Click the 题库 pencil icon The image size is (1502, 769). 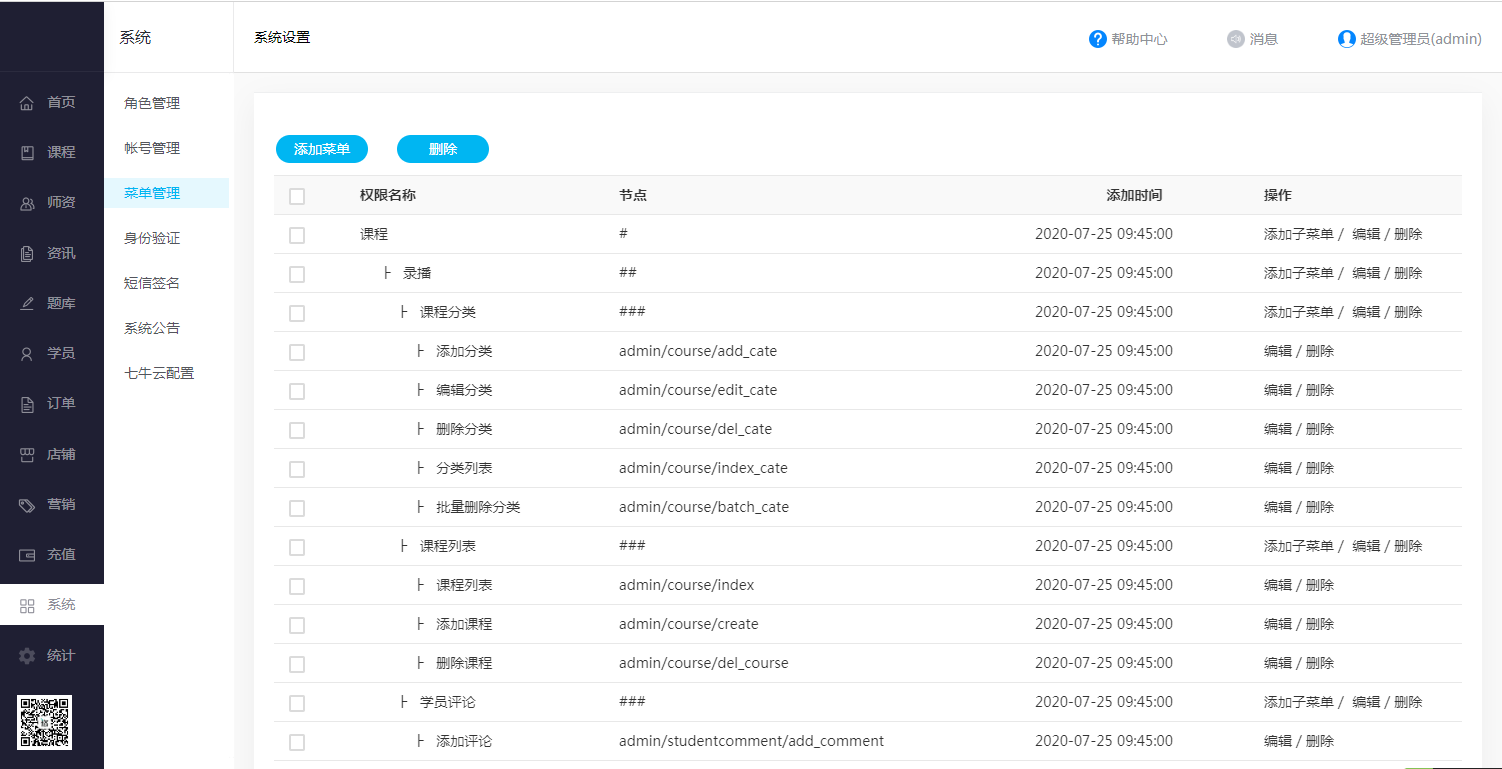[x=27, y=304]
